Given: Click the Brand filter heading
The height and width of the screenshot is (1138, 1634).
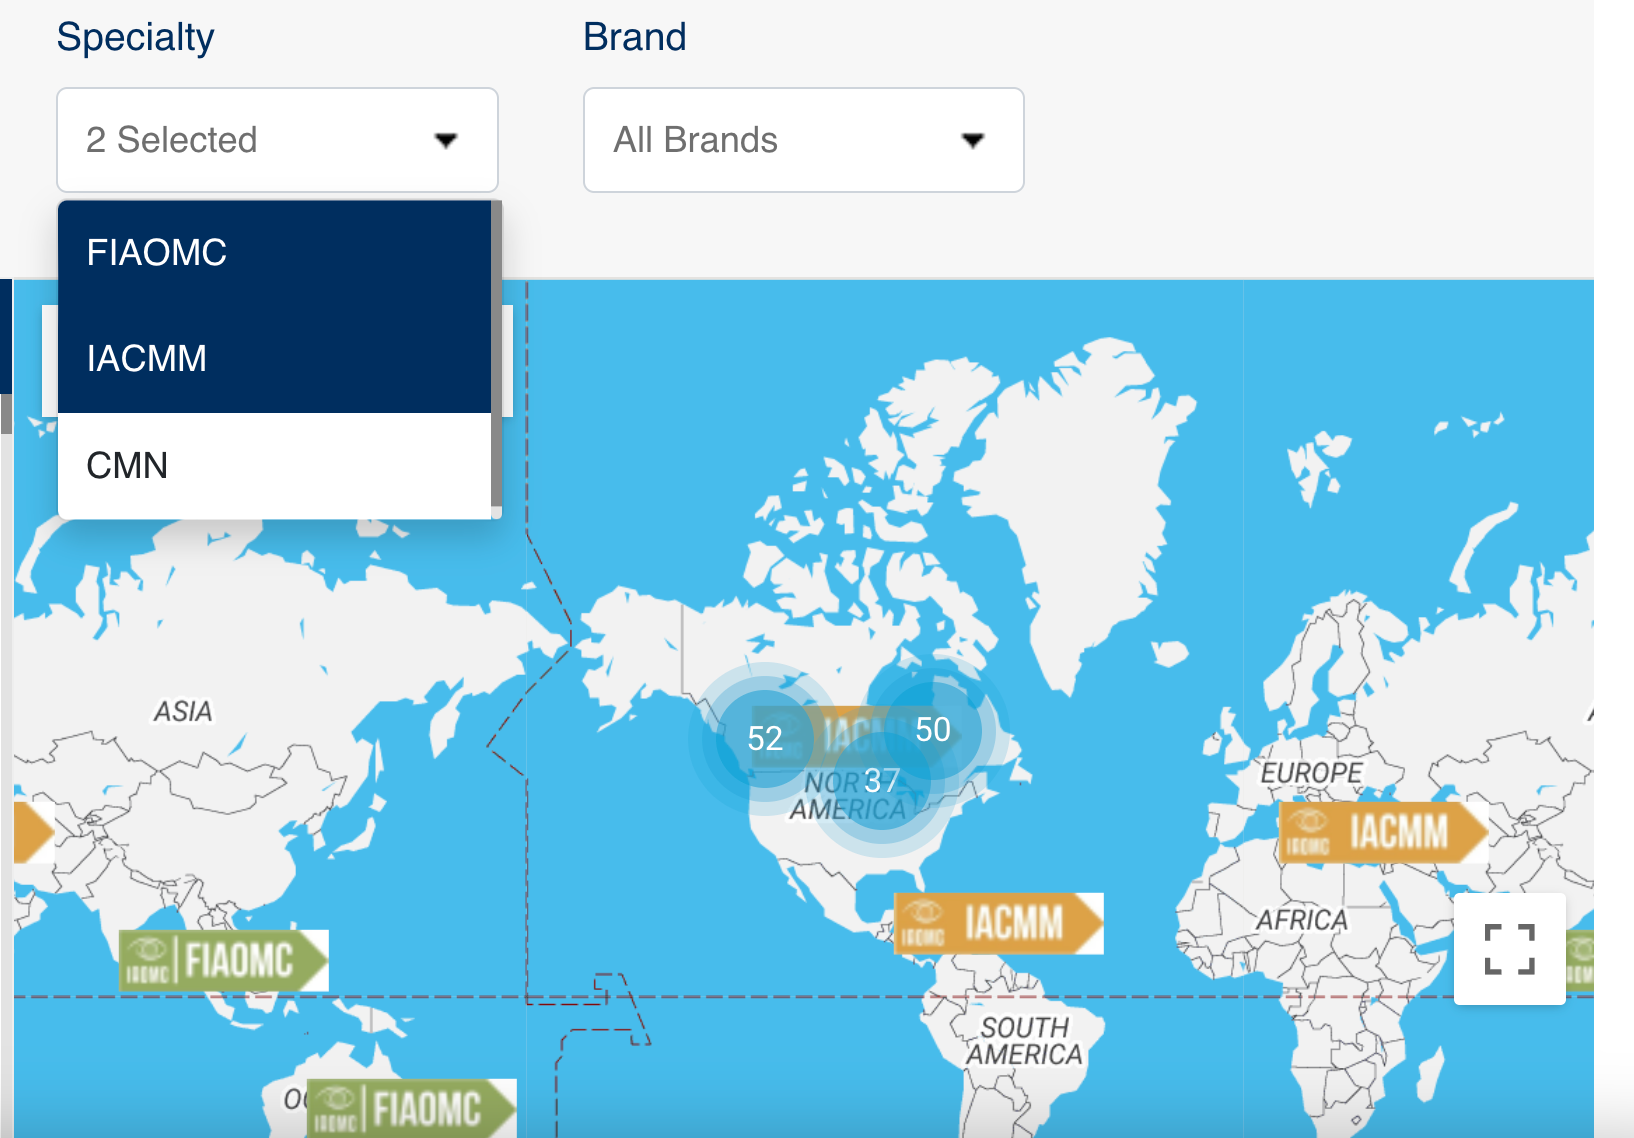Looking at the screenshot, I should [x=635, y=37].
